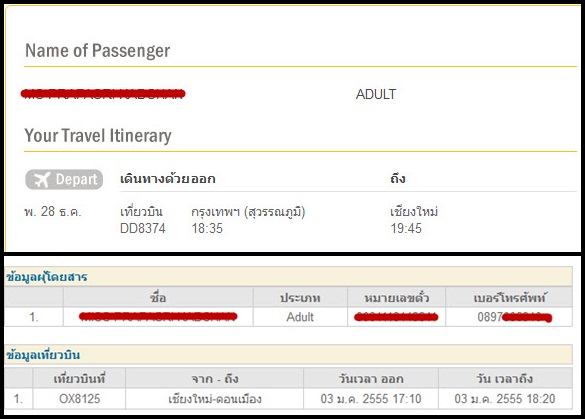585x419 pixels.
Task: Select the เชียงใหม่ destination text
Action: click(414, 212)
